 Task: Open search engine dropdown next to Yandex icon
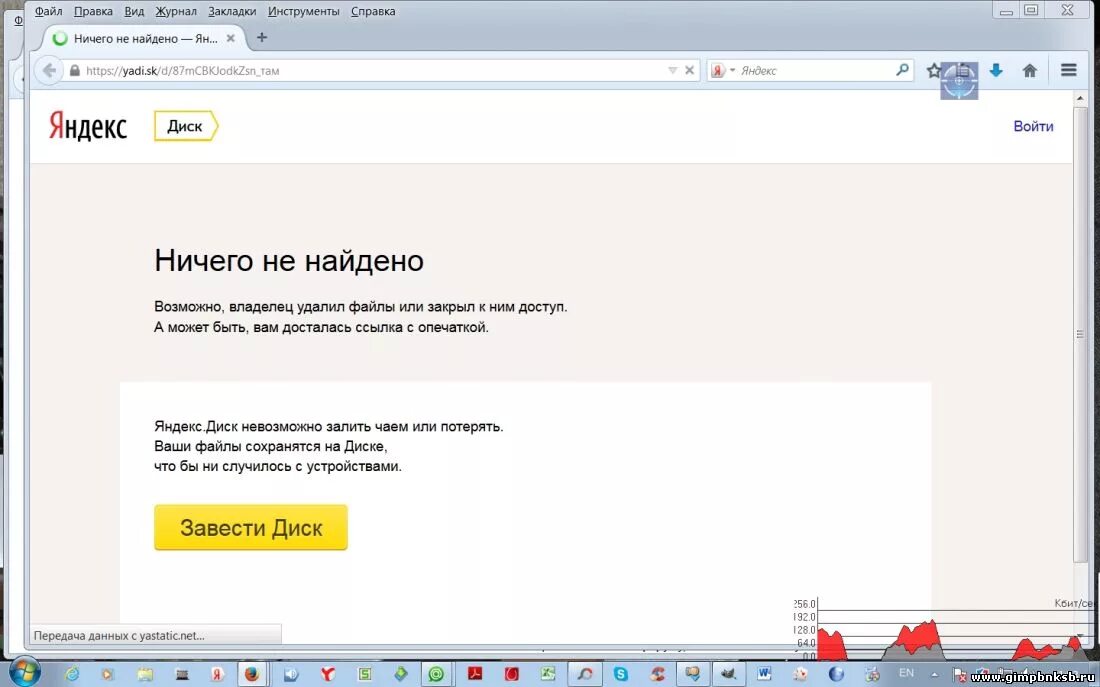pos(732,70)
